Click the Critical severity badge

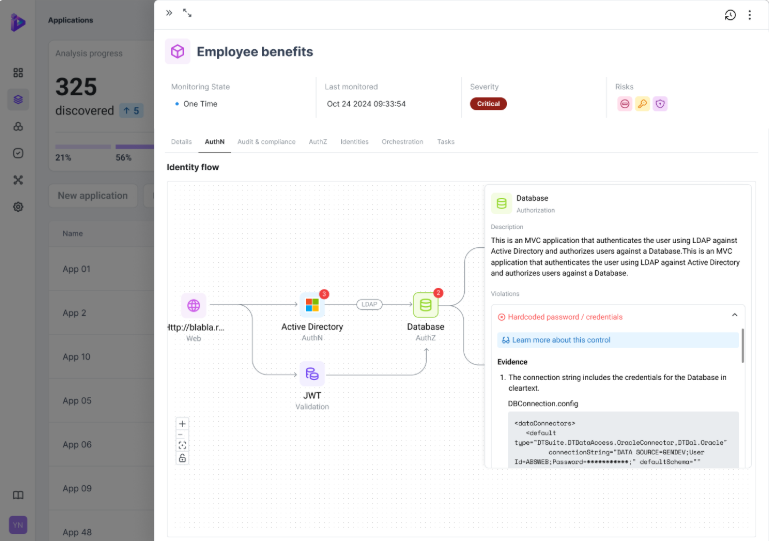[488, 104]
